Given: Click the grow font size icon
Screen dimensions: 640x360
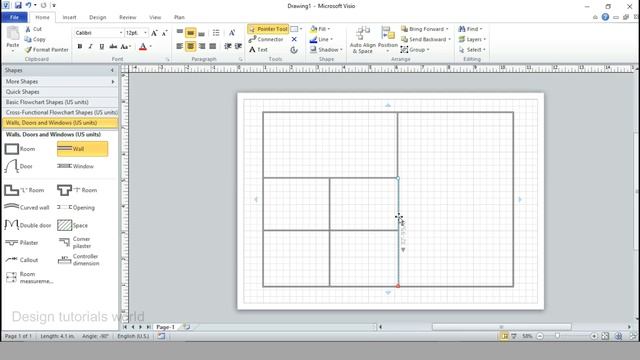Looking at the screenshot, I should 154,33.
